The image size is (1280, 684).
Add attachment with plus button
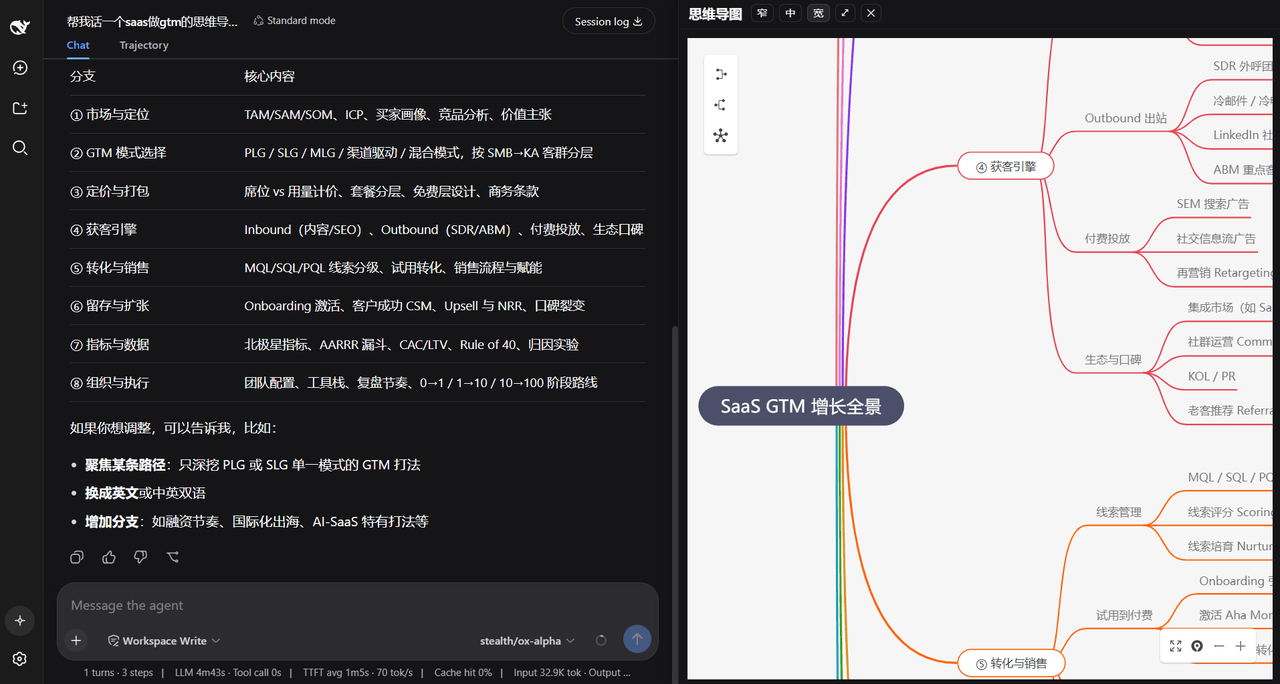(x=76, y=640)
